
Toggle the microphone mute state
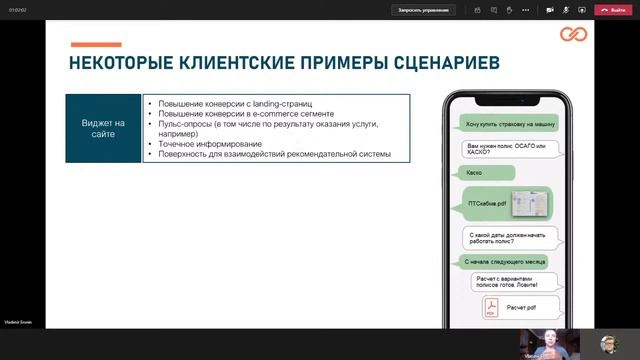566,10
